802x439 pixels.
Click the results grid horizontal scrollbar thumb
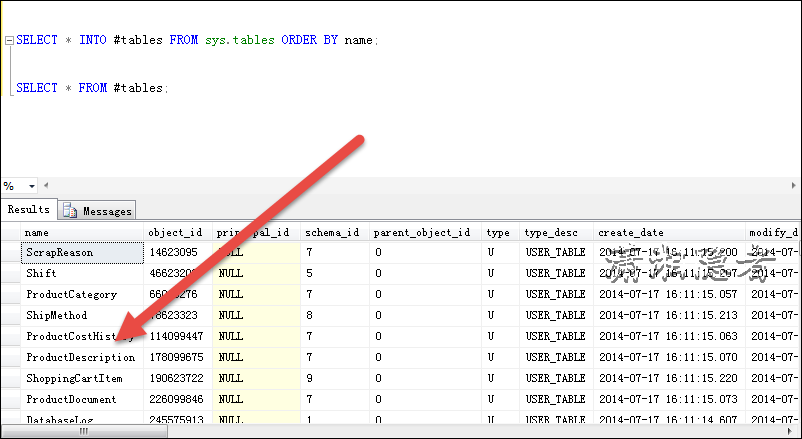click(84, 432)
